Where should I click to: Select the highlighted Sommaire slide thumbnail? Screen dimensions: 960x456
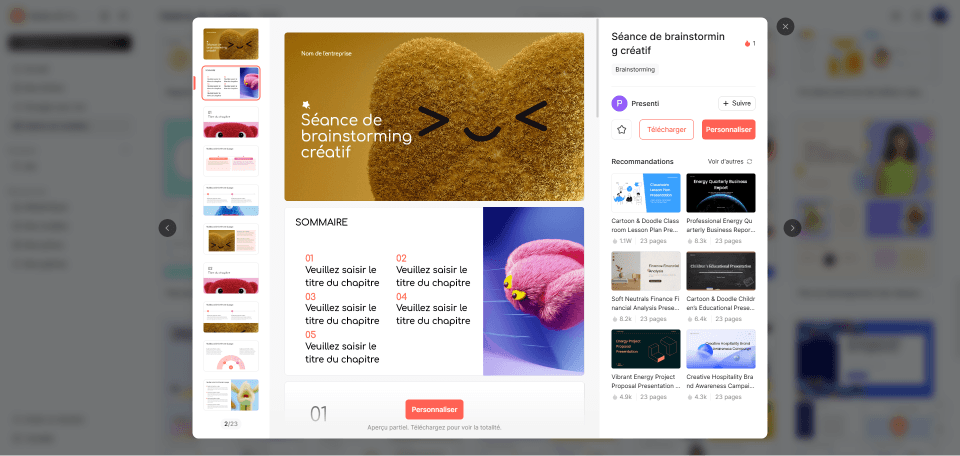231,83
